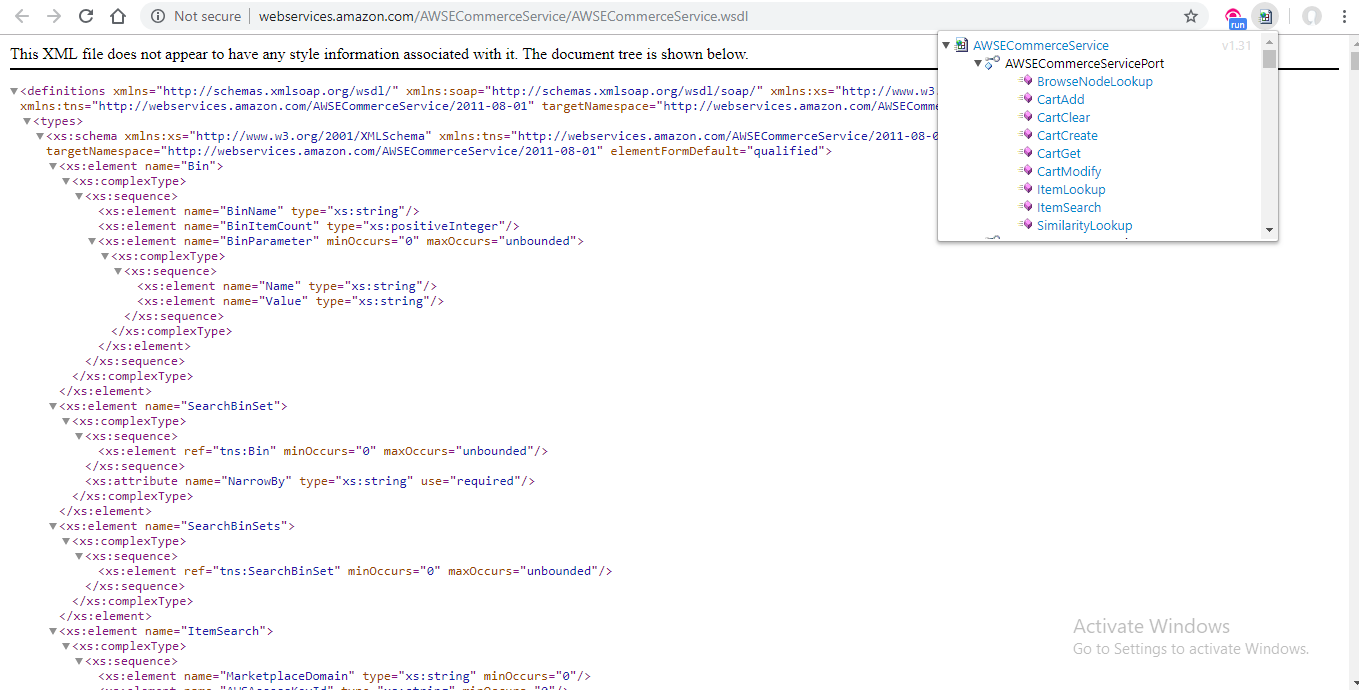This screenshot has height=690, width=1359.
Task: Click the CartClear operation icon
Action: (1025, 117)
